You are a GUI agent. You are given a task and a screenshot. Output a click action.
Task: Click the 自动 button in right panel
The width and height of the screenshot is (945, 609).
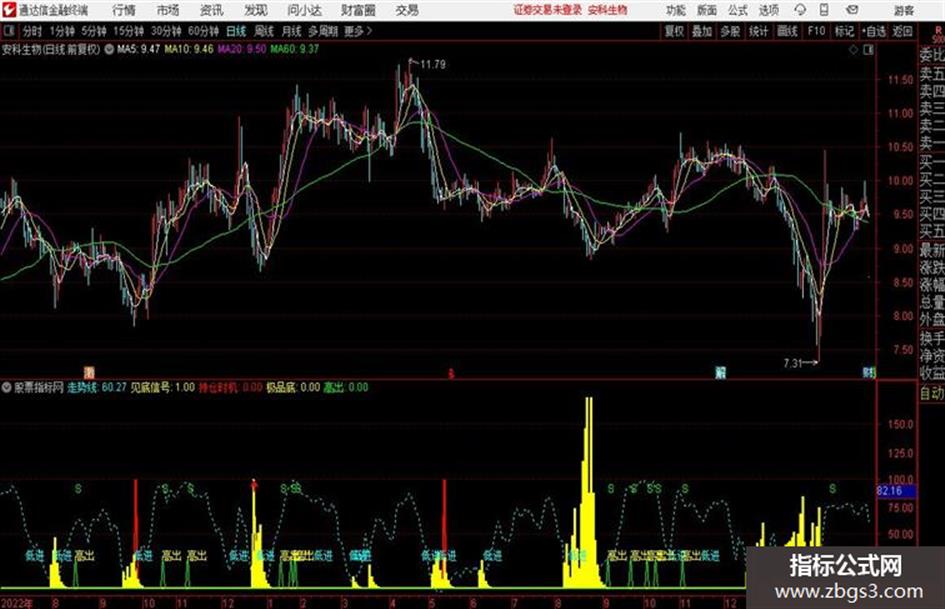click(932, 393)
